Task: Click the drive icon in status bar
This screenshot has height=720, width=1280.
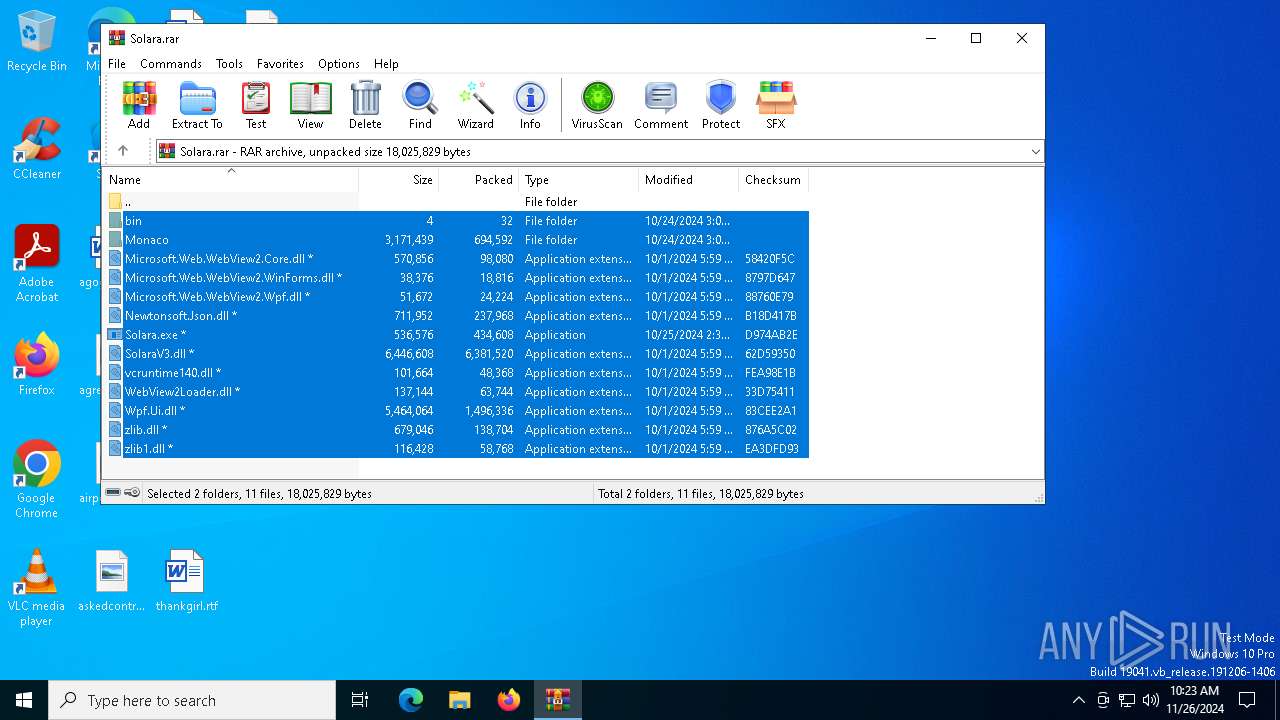Action: click(113, 493)
